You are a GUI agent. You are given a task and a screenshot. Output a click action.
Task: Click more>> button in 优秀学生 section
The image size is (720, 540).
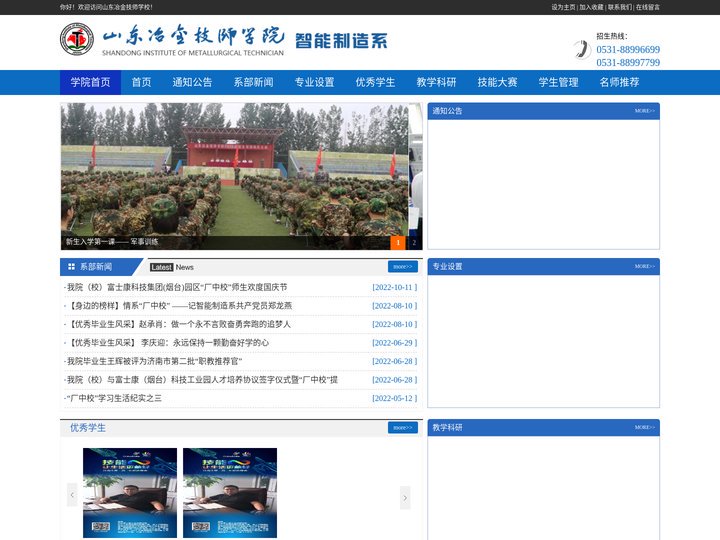[x=403, y=428]
